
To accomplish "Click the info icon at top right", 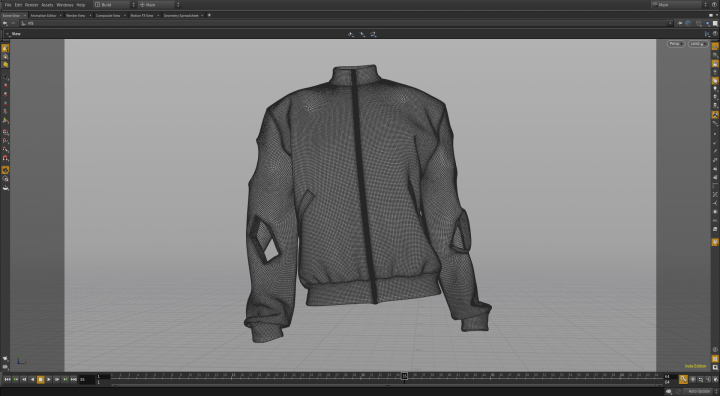I will (714, 5).
